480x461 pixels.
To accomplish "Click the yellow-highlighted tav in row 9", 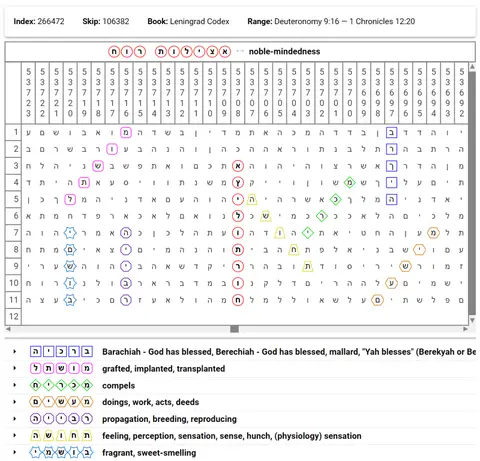I will click(308, 266).
